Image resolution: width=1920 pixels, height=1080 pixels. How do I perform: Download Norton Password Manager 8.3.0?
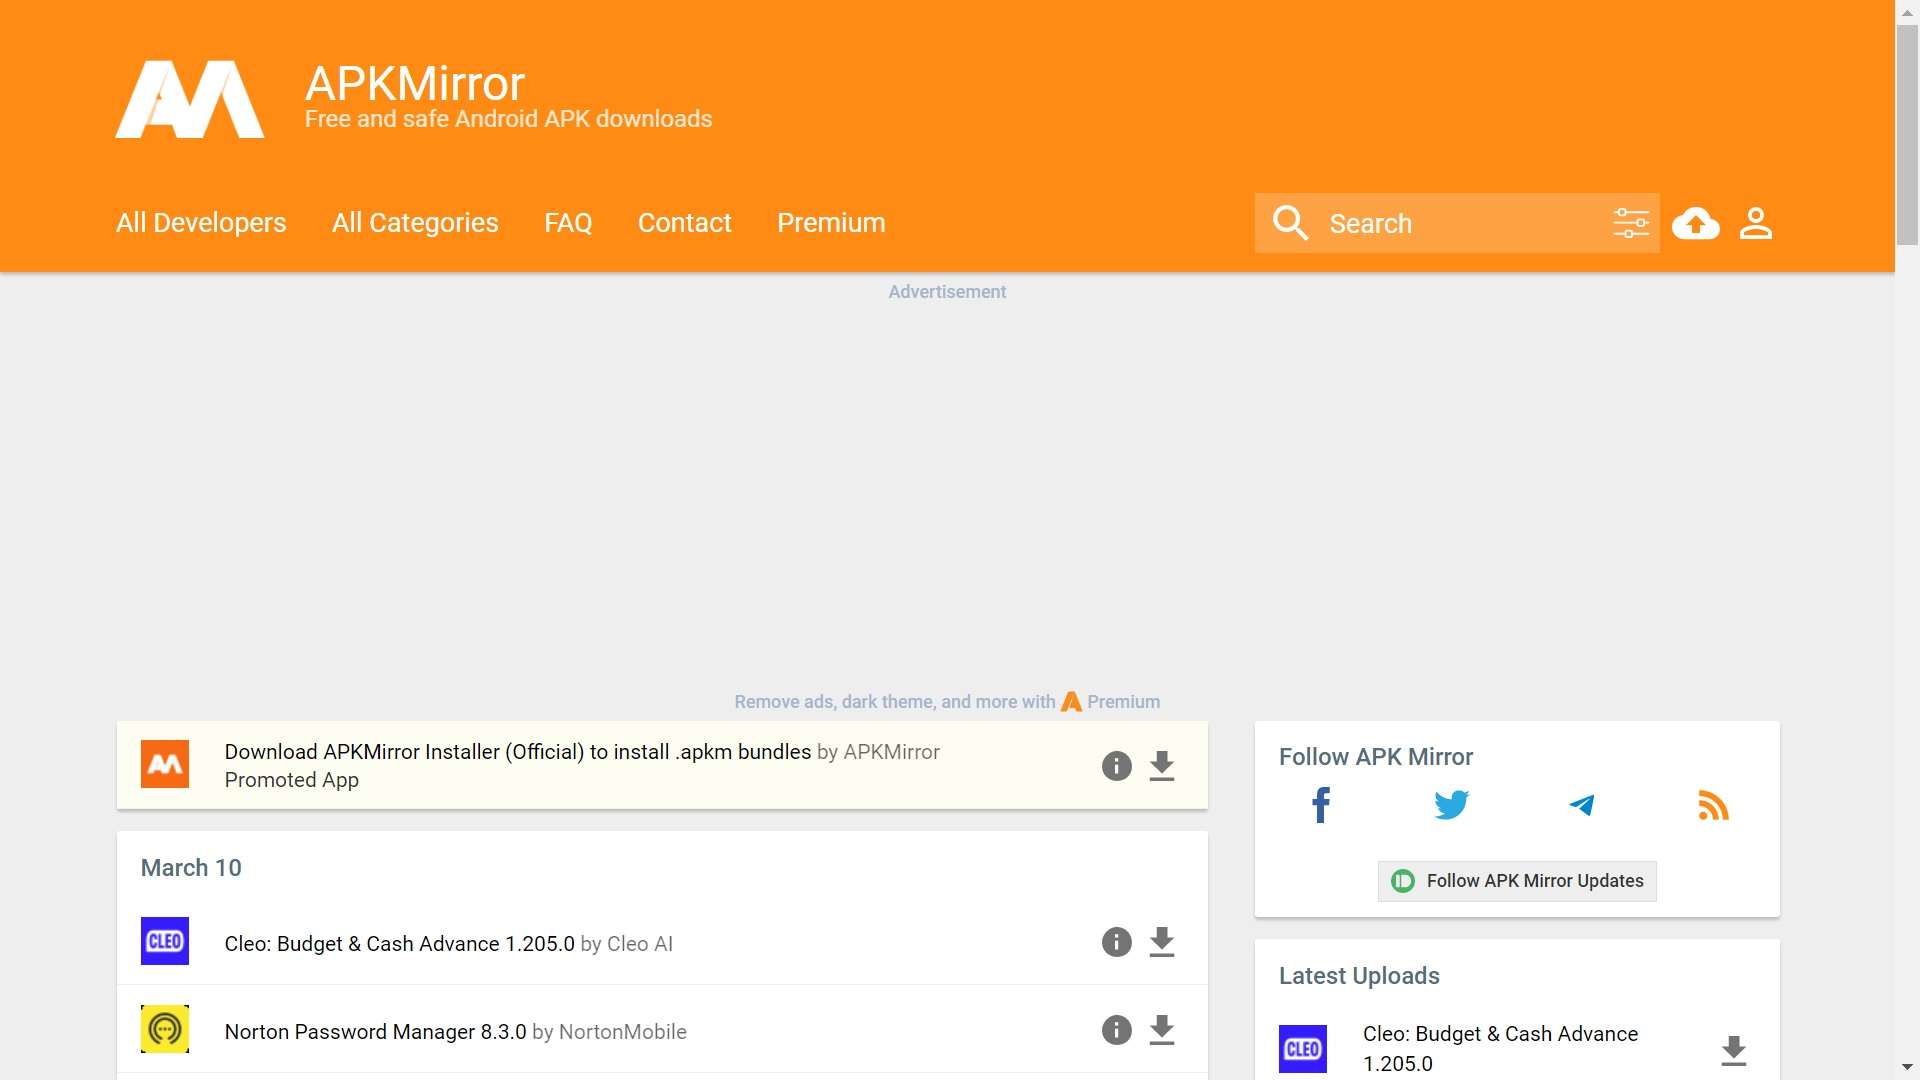[1162, 1030]
